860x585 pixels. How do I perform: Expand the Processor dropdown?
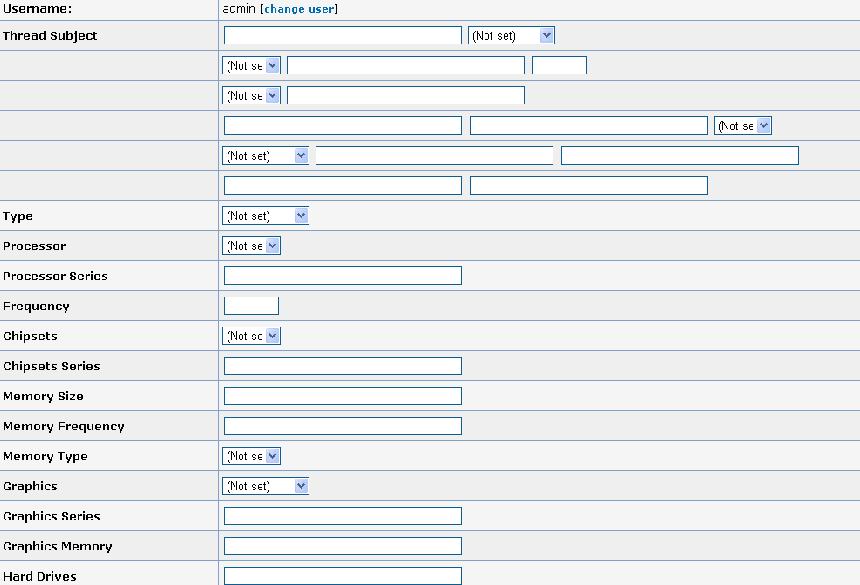(251, 246)
